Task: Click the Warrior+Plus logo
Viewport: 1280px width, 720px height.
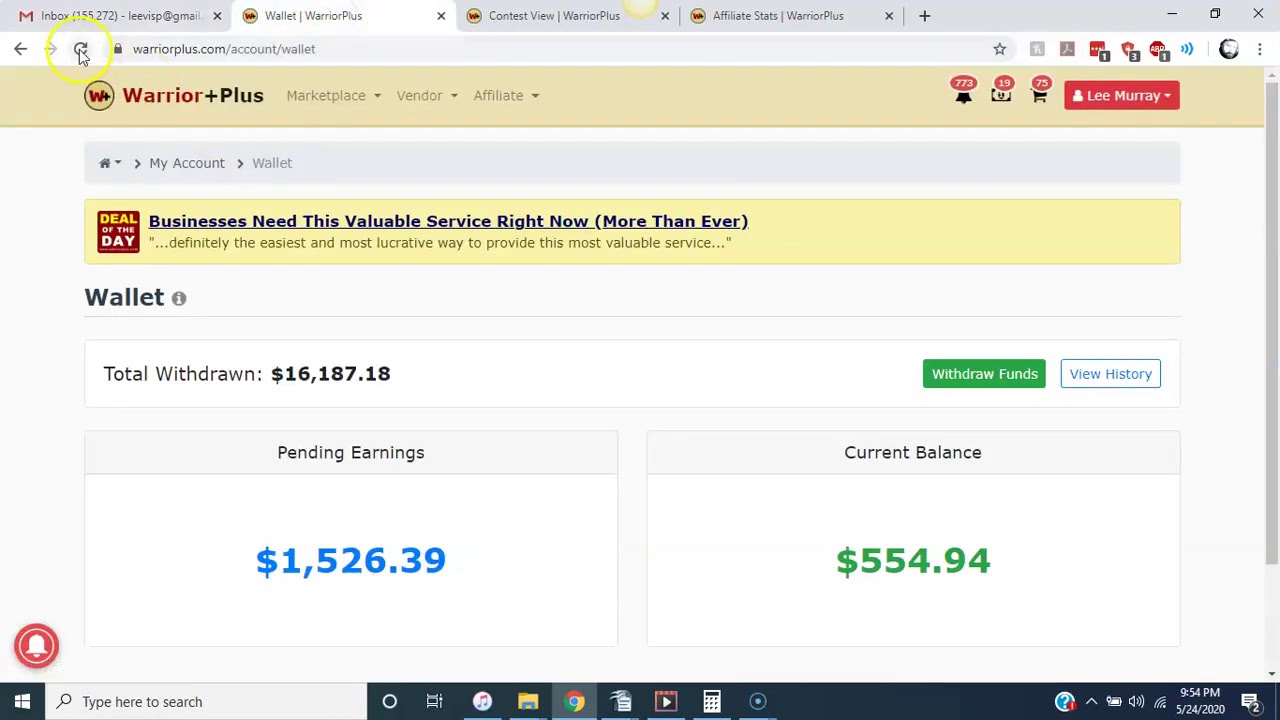Action: point(174,95)
